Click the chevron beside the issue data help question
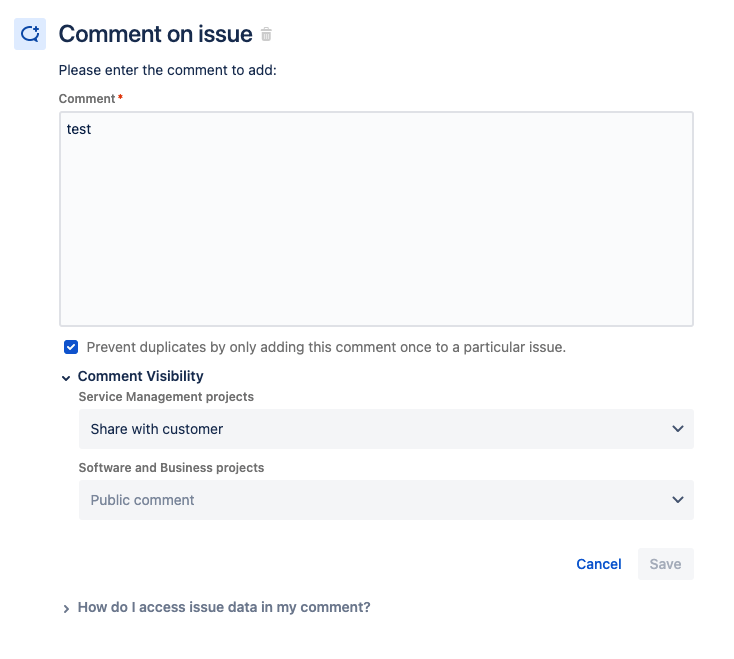This screenshot has width=734, height=659. point(66,608)
